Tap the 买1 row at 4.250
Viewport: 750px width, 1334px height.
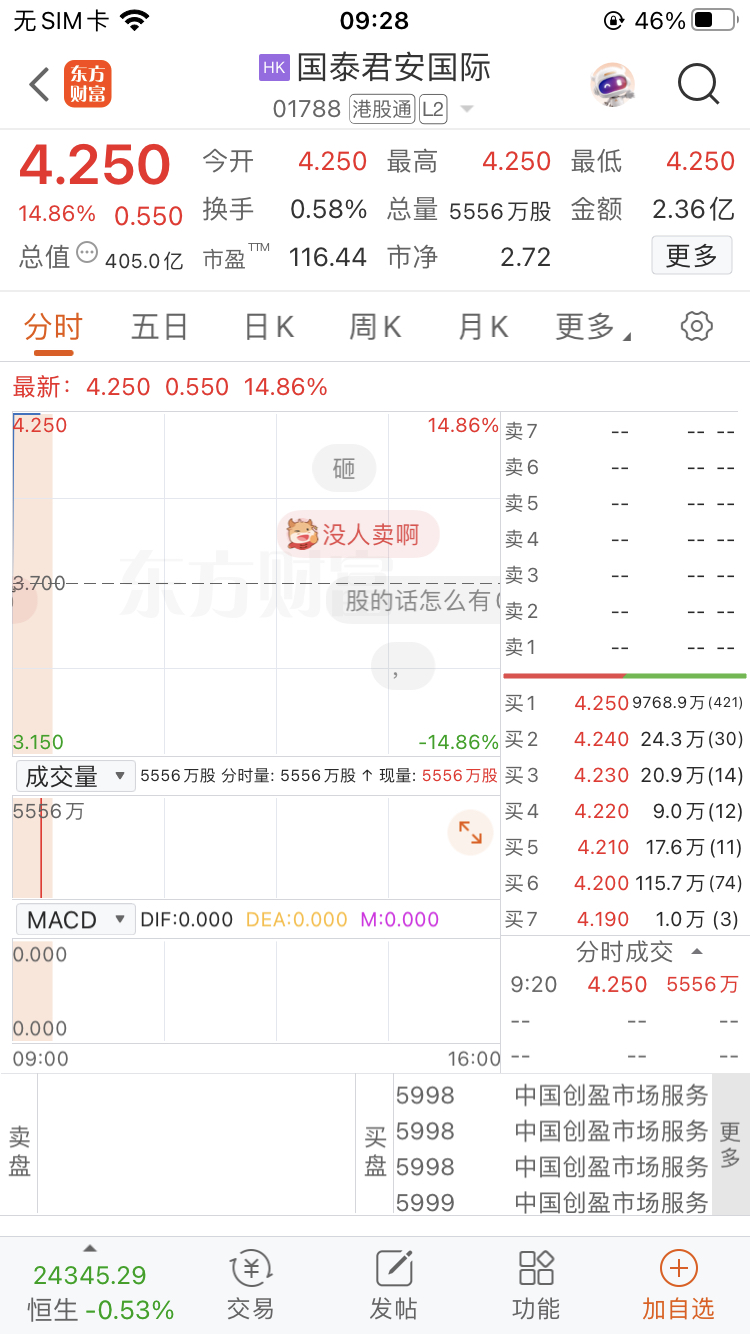coord(625,703)
